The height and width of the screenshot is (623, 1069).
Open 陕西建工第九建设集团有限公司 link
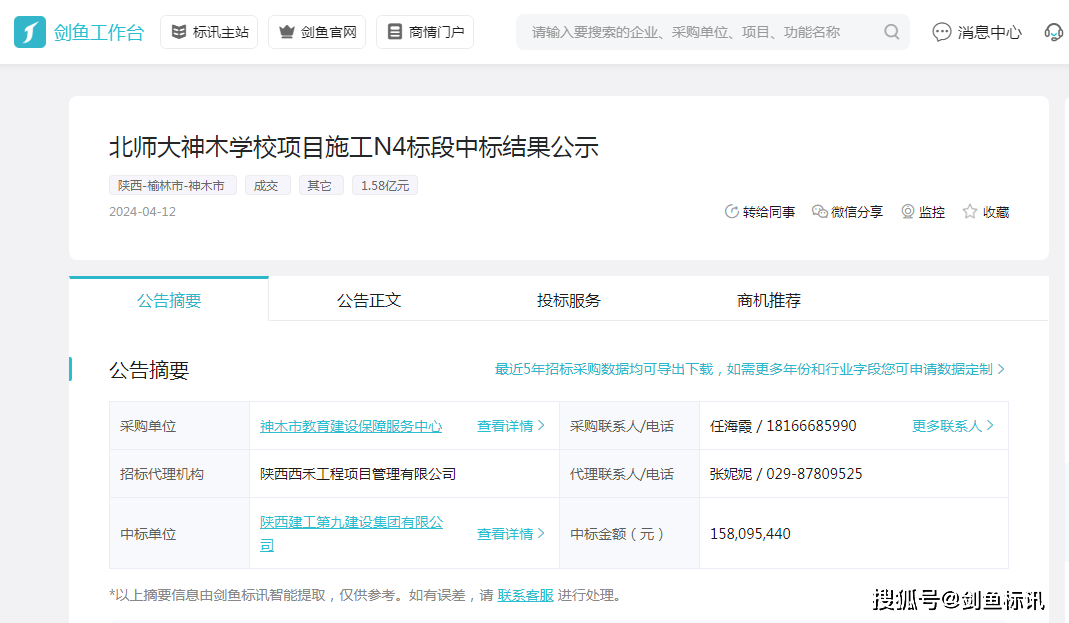tap(351, 533)
